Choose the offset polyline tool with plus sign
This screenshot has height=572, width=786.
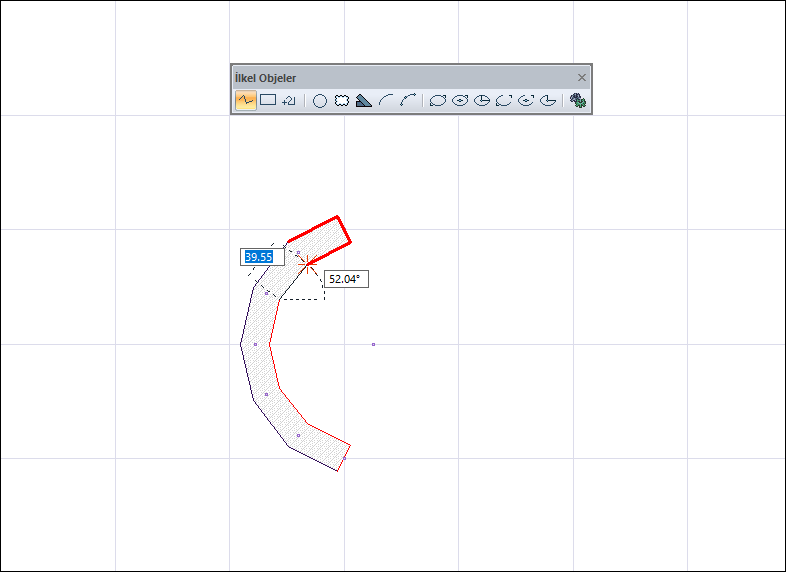tap(289, 101)
